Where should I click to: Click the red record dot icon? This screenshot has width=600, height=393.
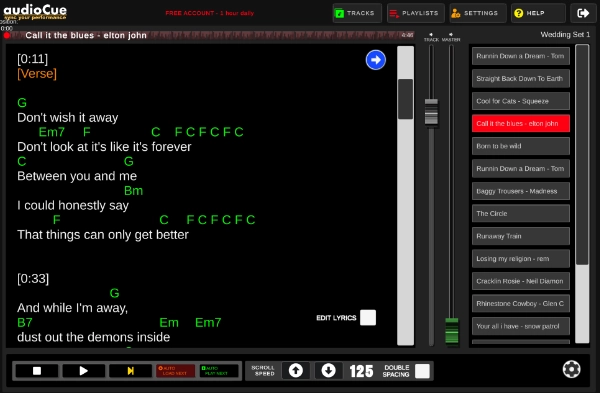tap(7, 36)
